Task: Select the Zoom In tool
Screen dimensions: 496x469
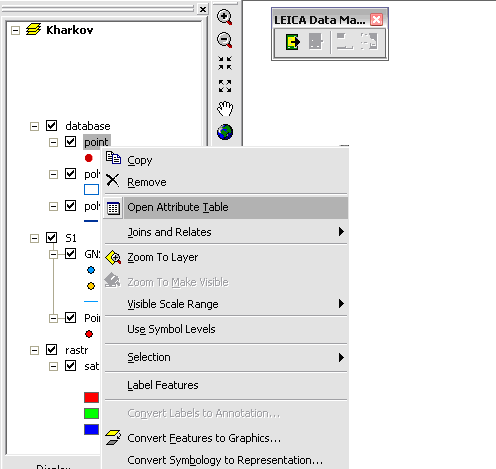Action: click(x=225, y=17)
